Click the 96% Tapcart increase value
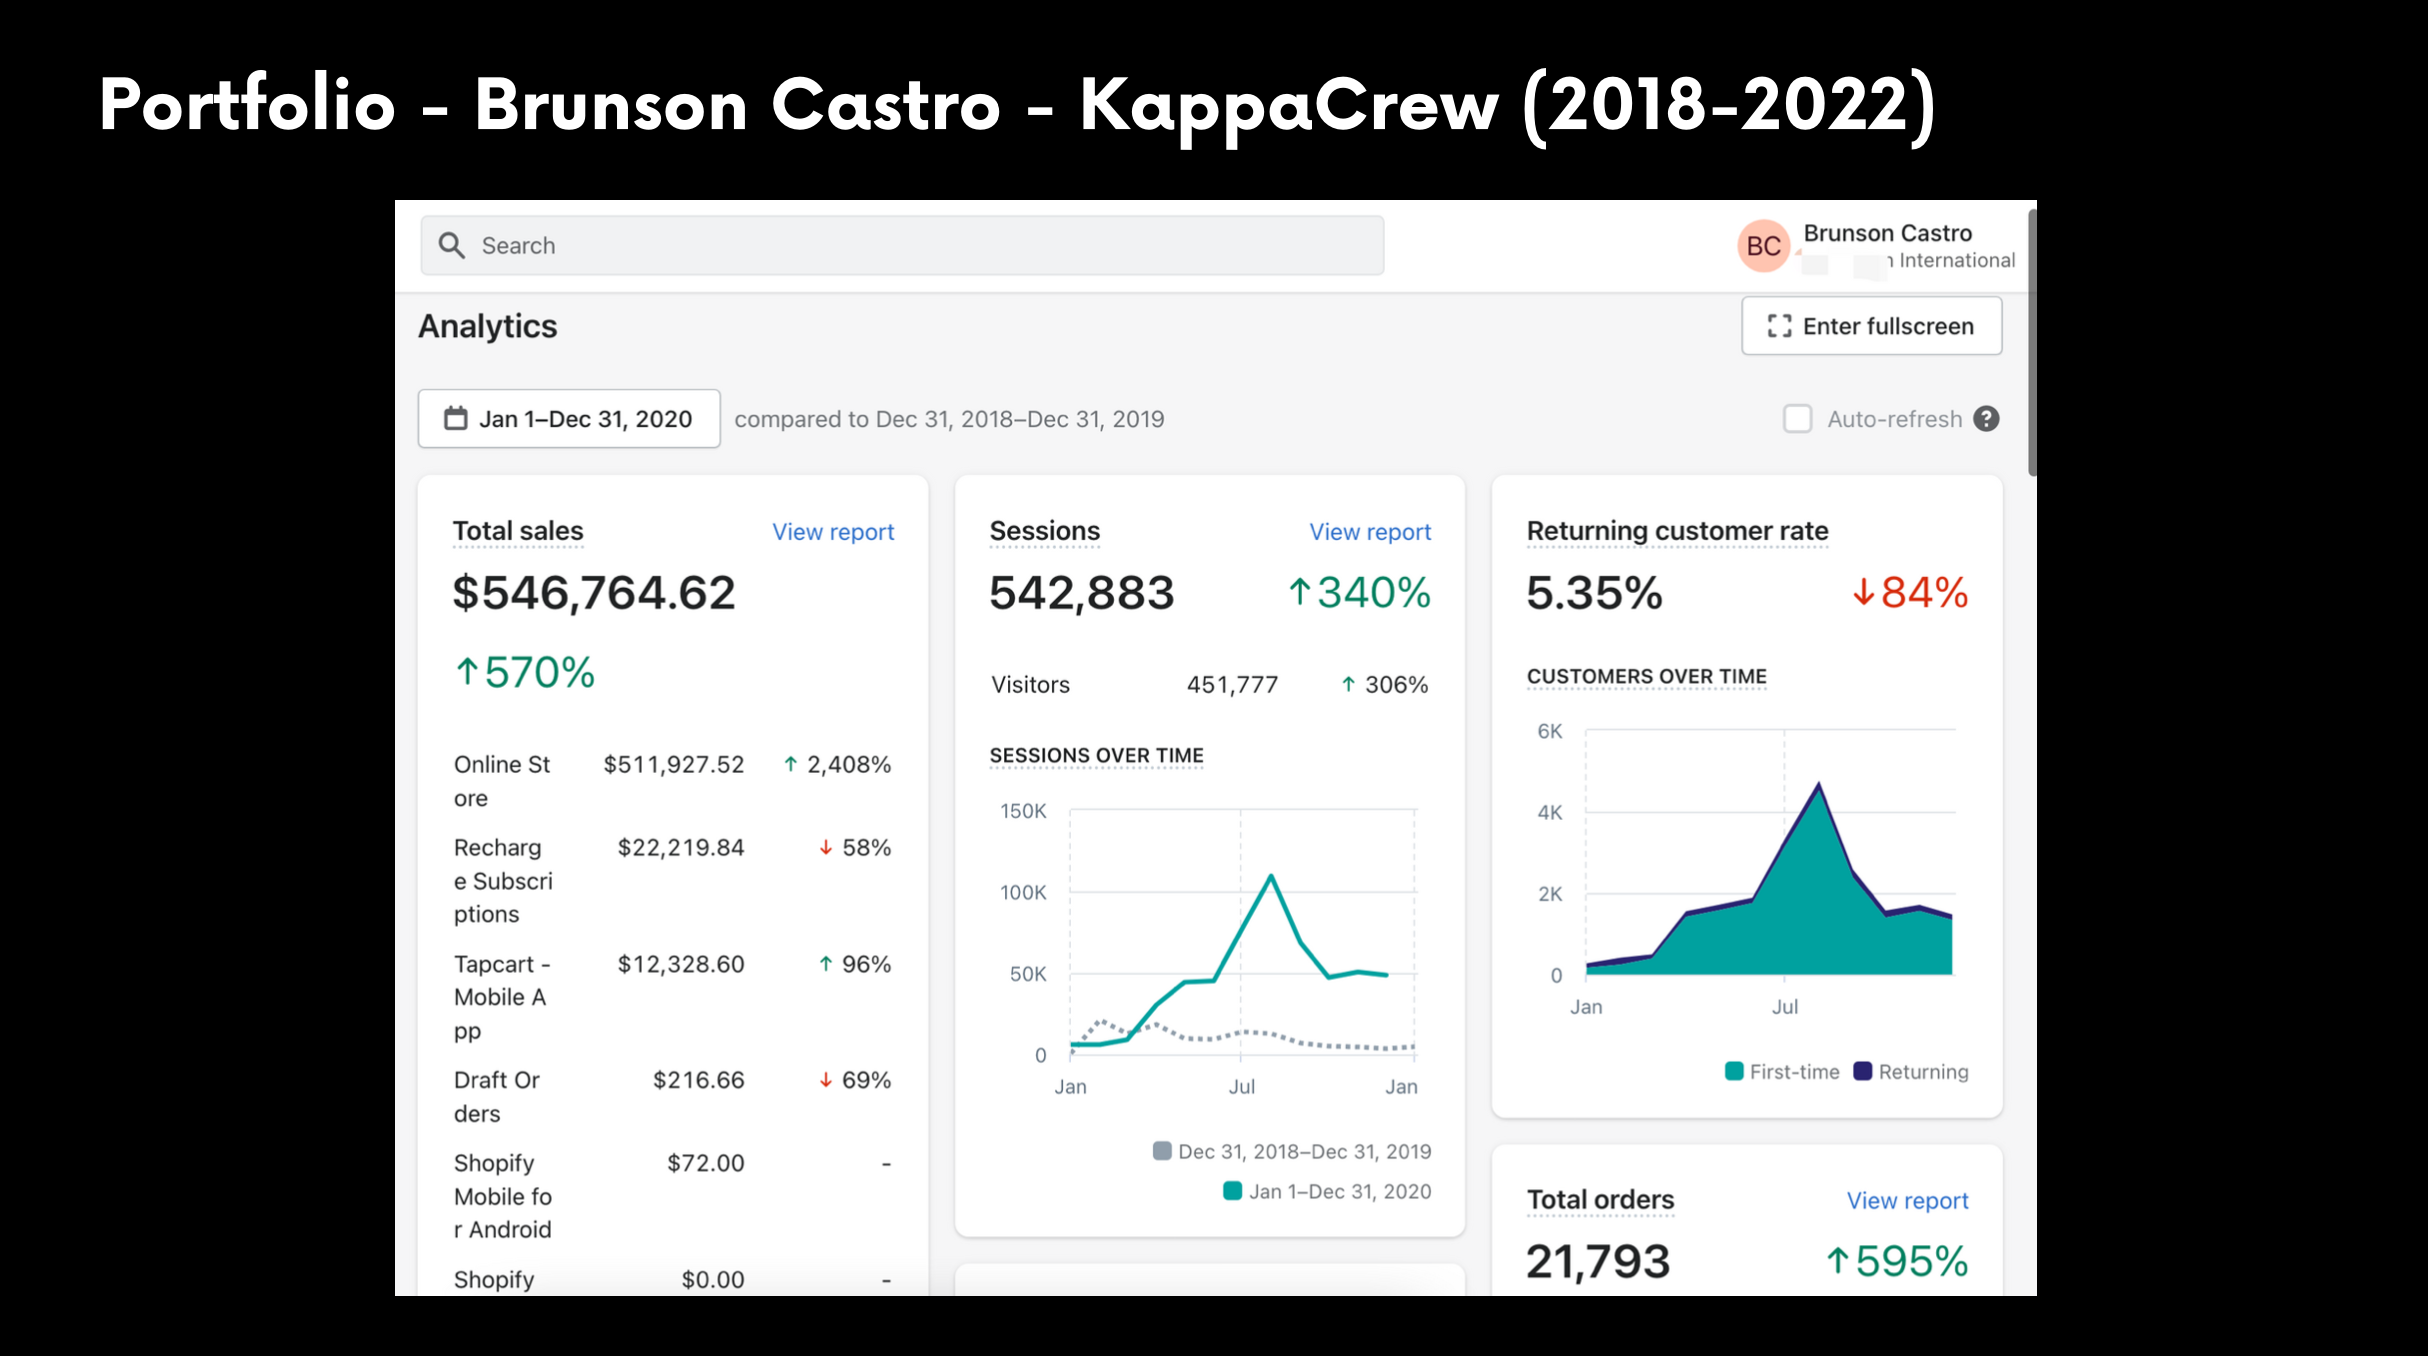2428x1356 pixels. tap(855, 965)
